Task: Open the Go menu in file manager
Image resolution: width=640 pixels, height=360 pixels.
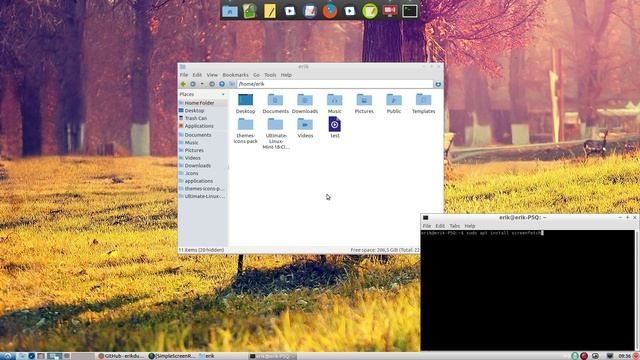Action: tap(256, 75)
